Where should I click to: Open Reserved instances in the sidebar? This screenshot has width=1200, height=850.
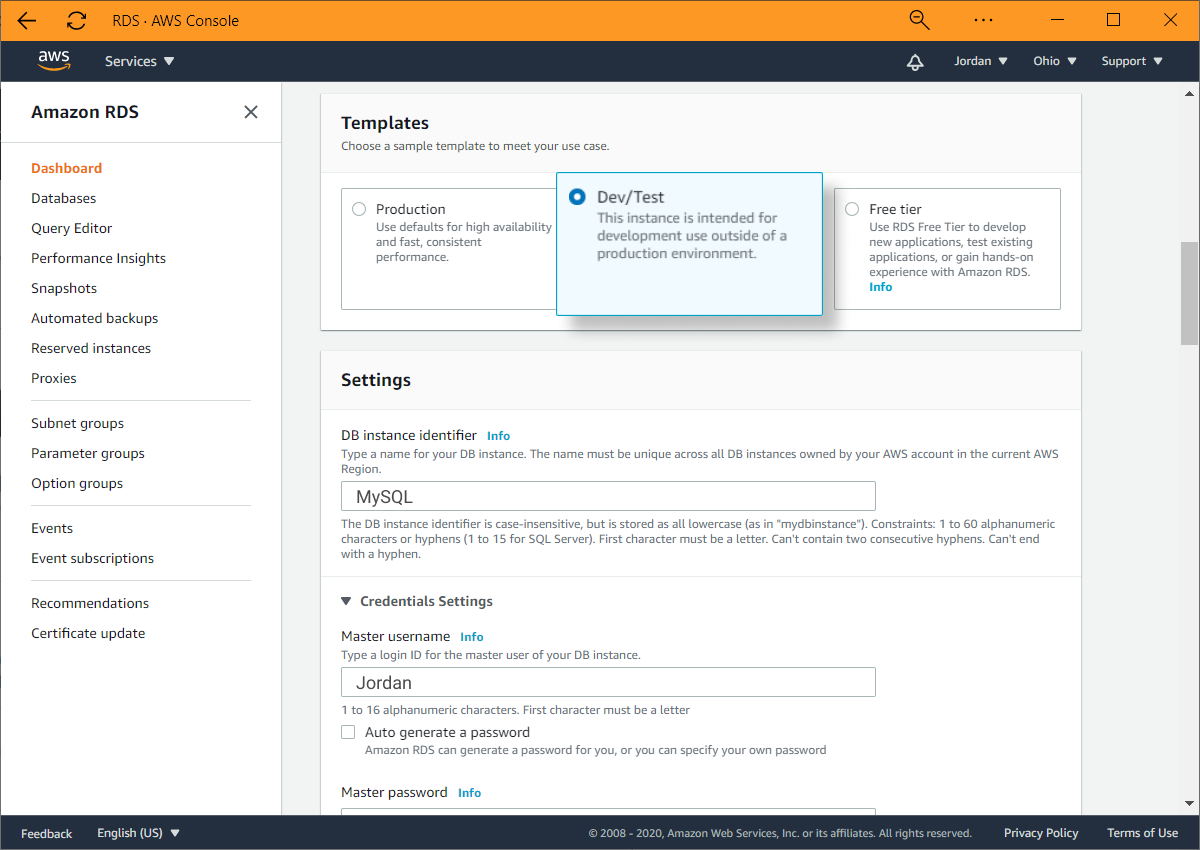tap(91, 348)
